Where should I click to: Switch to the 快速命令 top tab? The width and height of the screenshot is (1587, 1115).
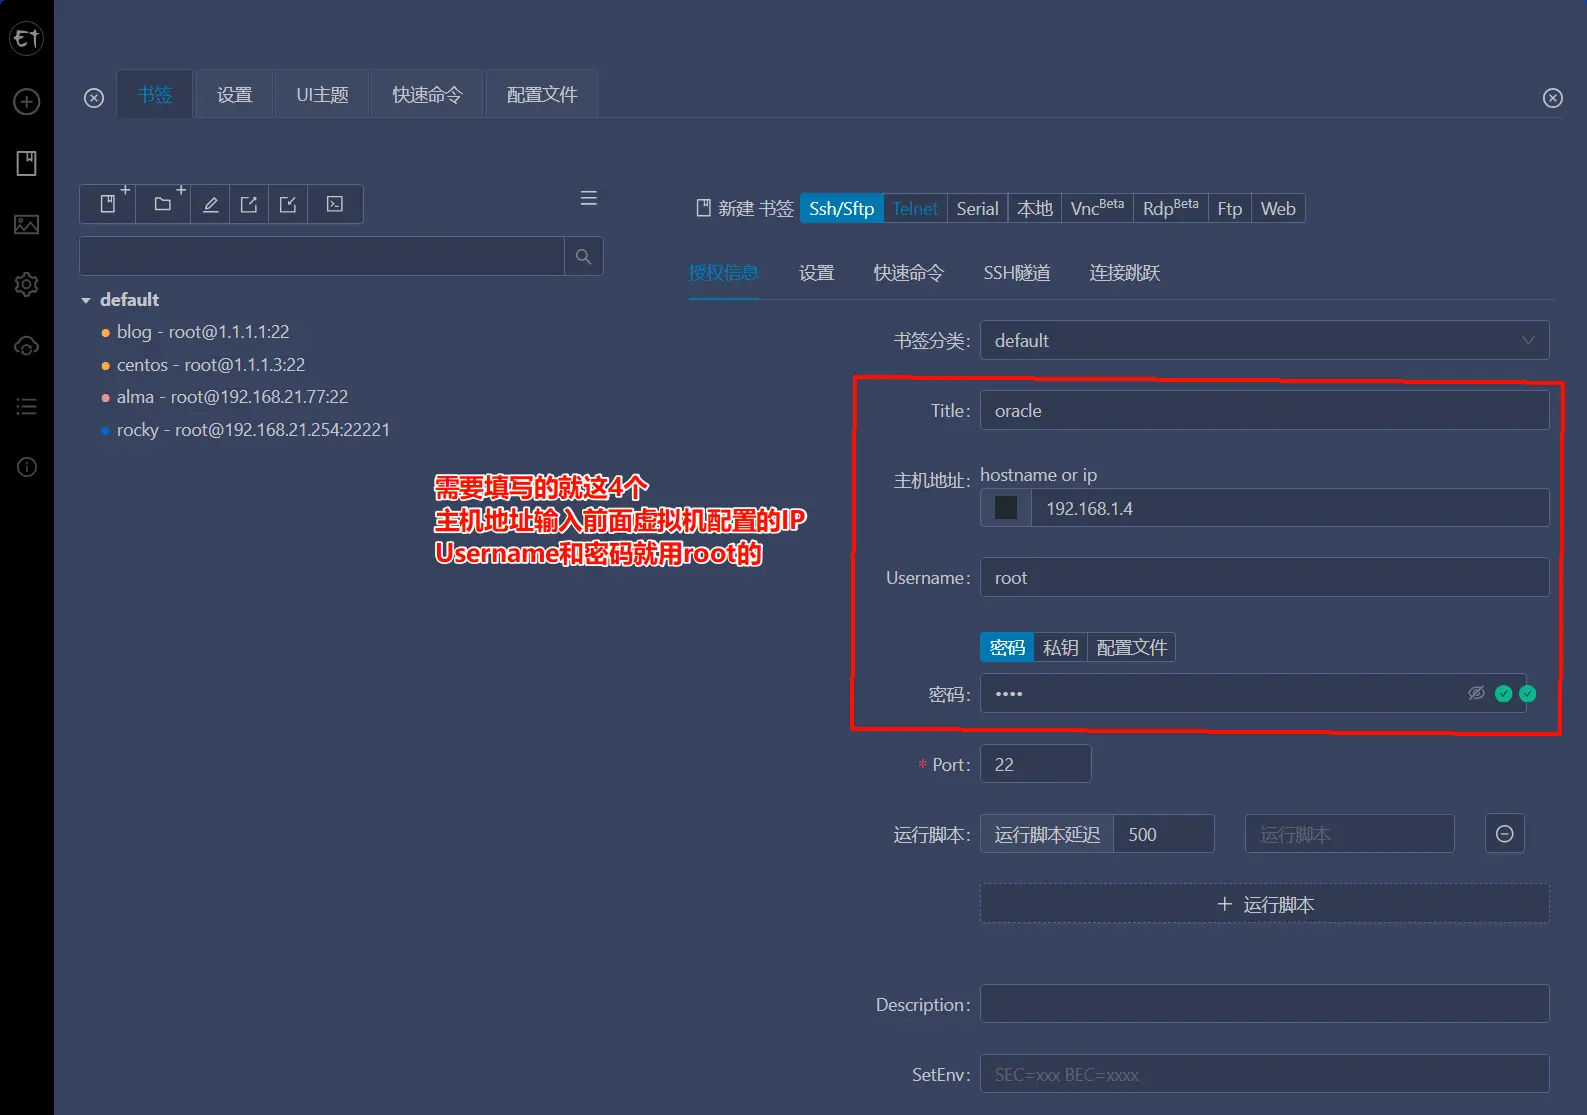click(427, 95)
